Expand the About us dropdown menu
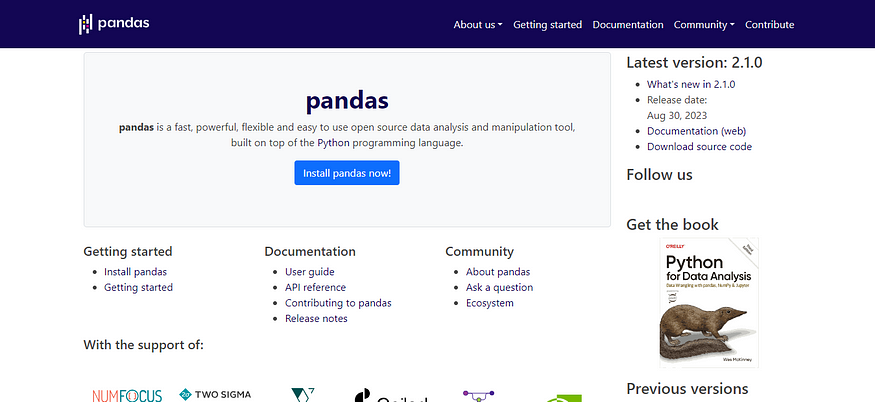The height and width of the screenshot is (402, 875). pyautogui.click(x=477, y=25)
